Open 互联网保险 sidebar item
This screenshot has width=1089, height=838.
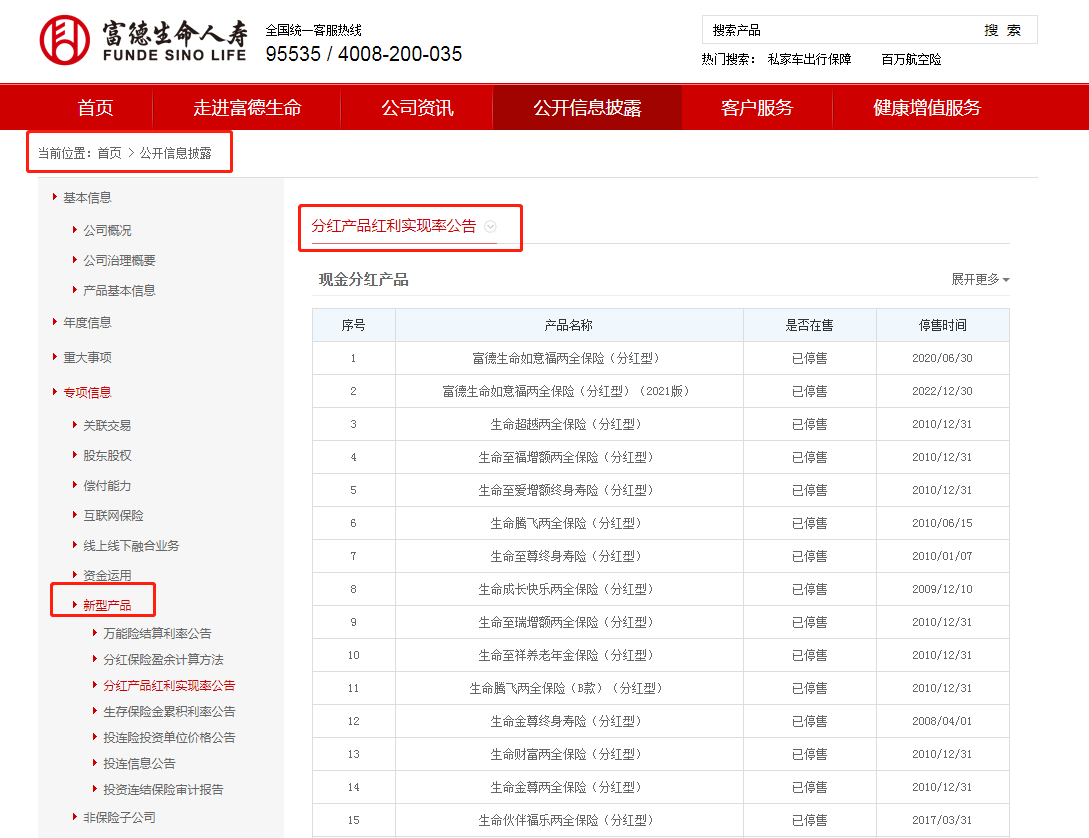coord(113,515)
